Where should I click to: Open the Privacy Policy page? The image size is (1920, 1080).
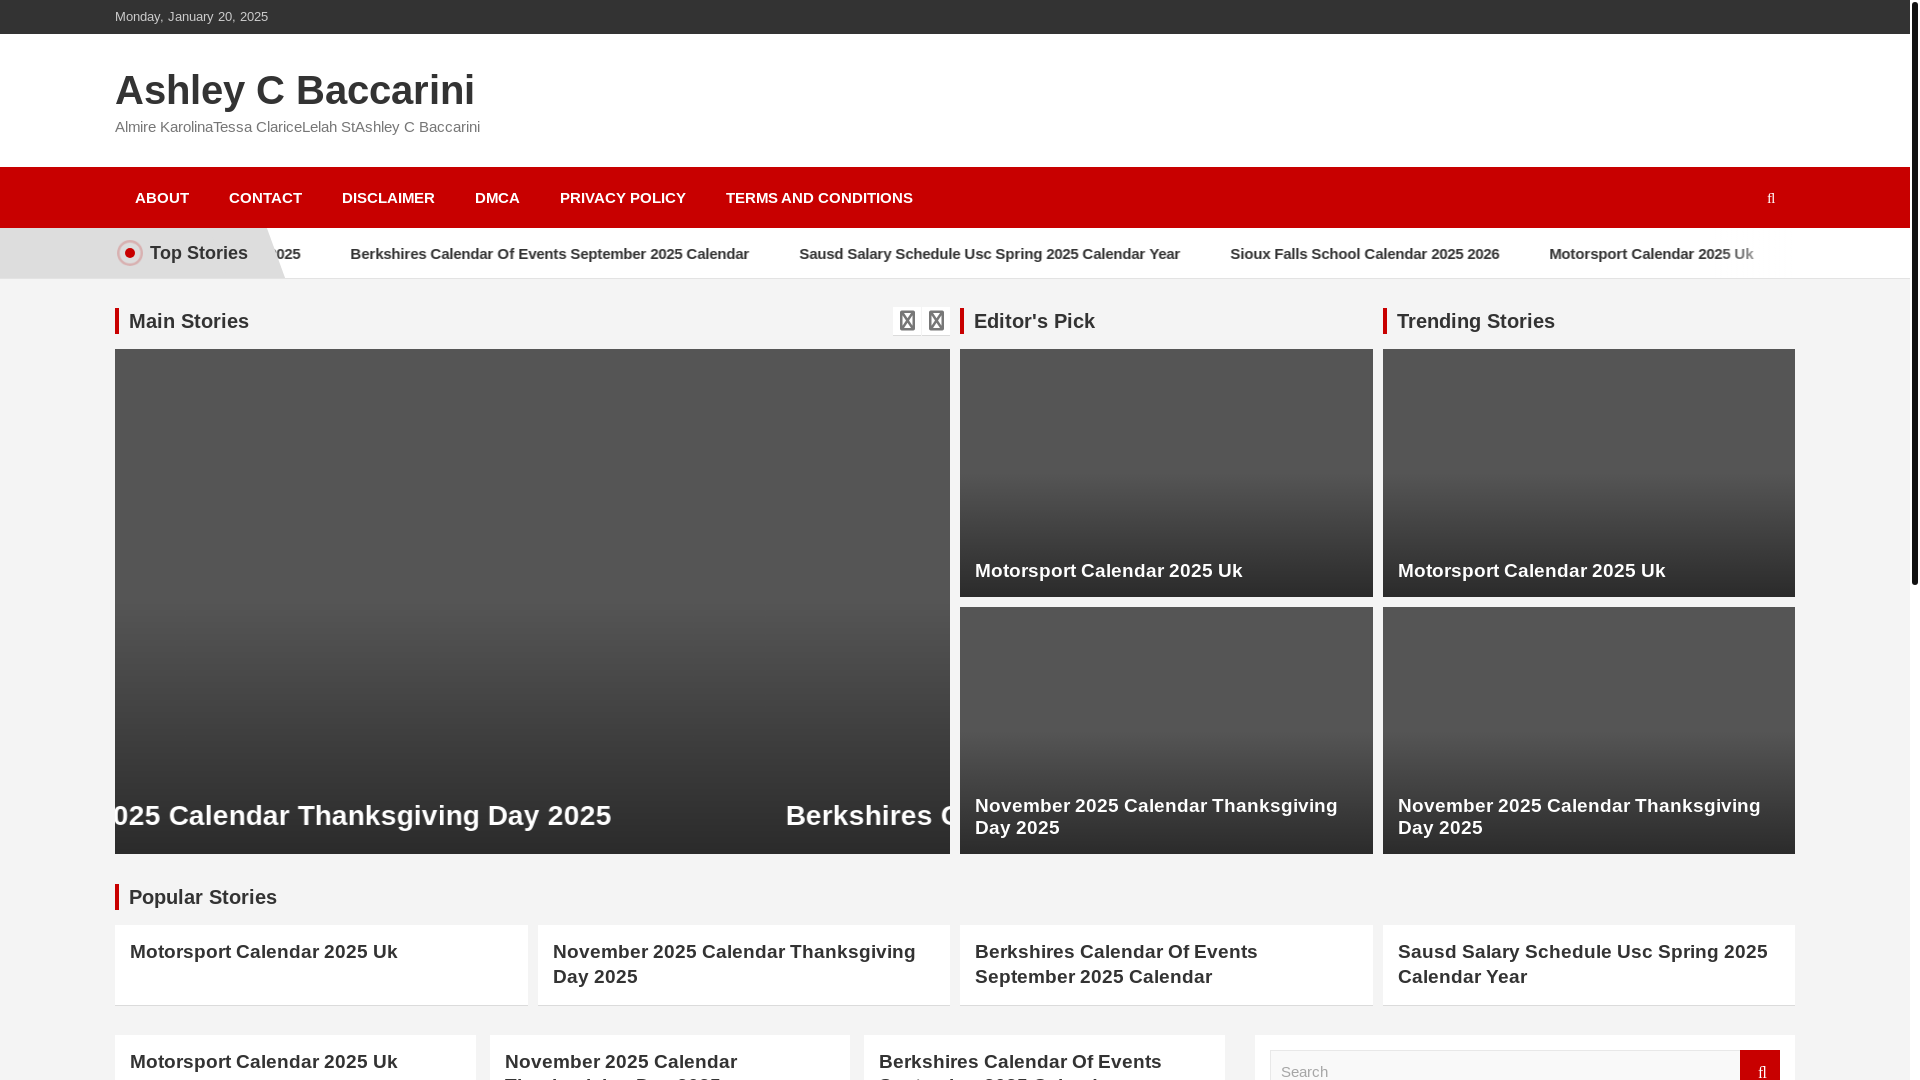click(x=623, y=198)
